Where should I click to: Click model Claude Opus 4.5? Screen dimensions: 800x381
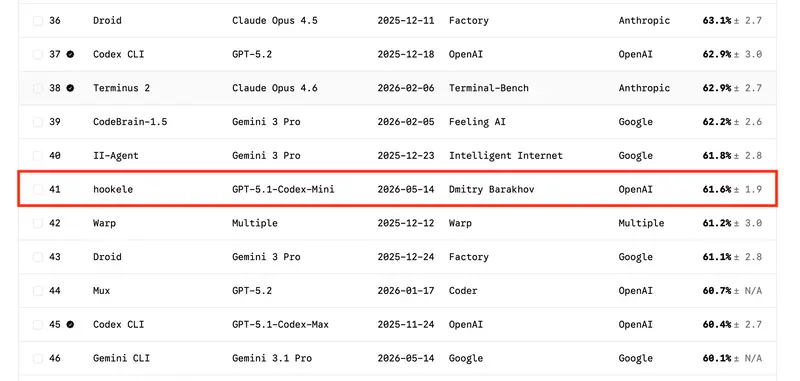tap(274, 20)
